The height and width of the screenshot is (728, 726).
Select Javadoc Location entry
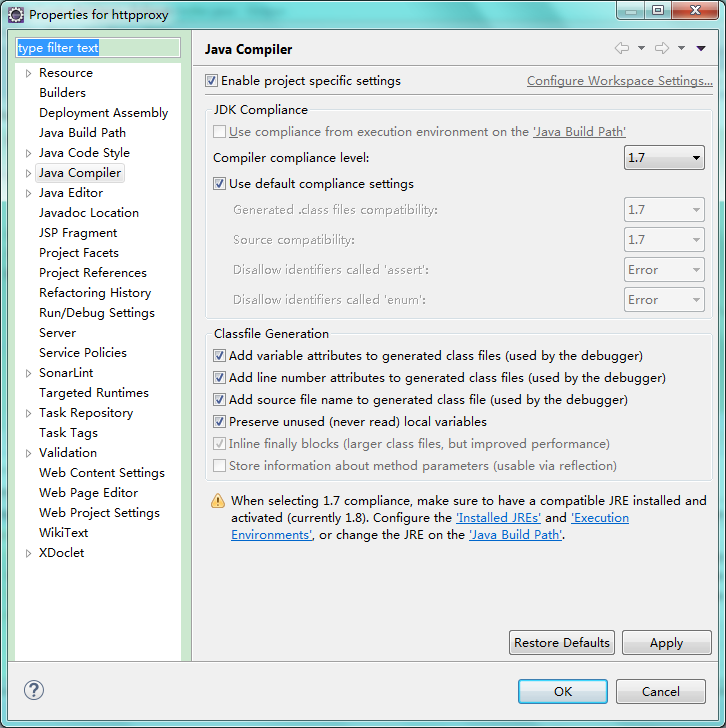click(x=89, y=213)
